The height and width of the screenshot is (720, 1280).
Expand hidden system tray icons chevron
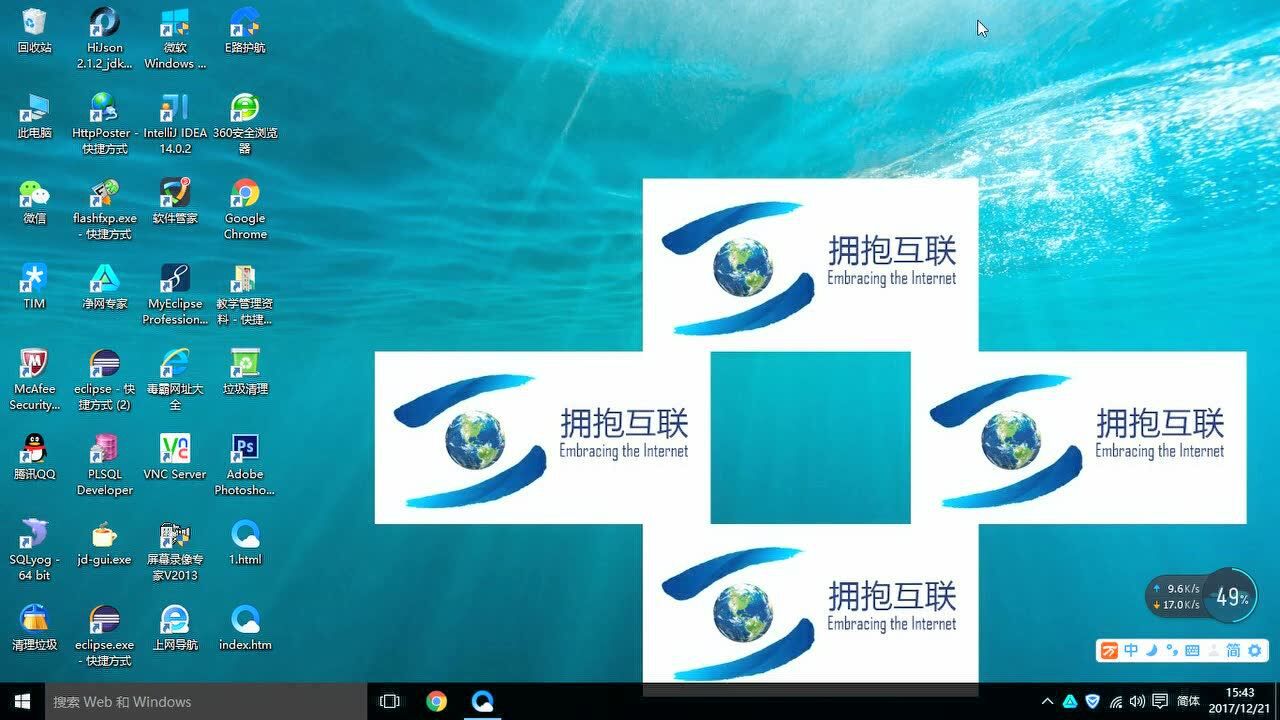point(1047,701)
